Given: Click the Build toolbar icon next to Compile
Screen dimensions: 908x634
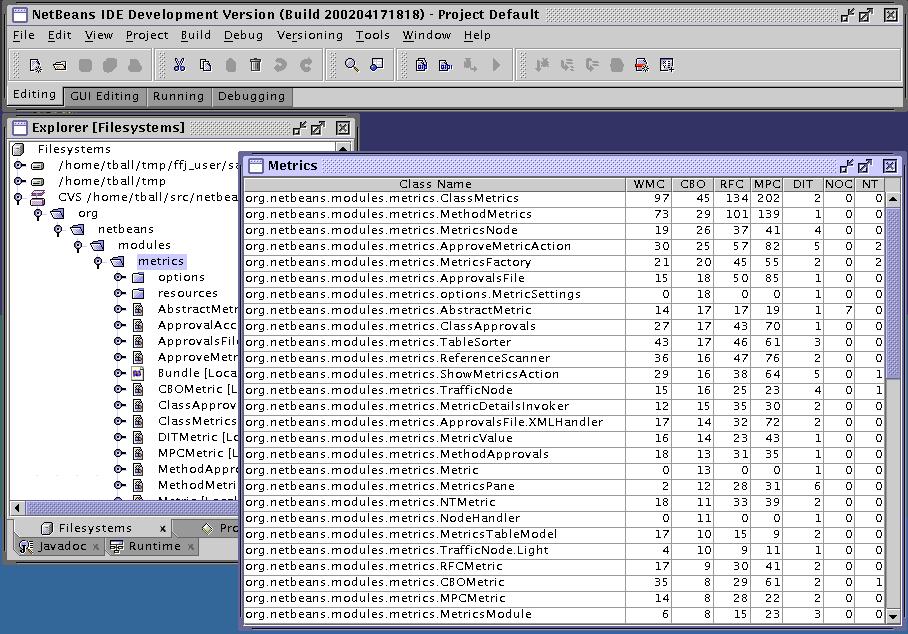Looking at the screenshot, I should (x=445, y=65).
